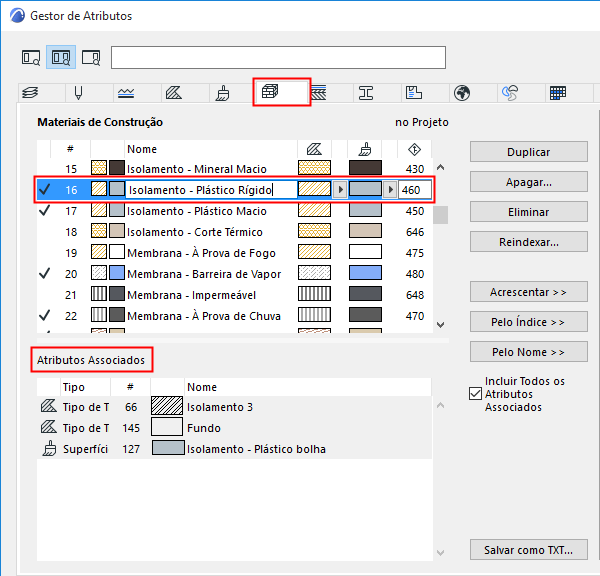
Task: Select Isolamento - Plástico Macio row
Action: [x=235, y=211]
